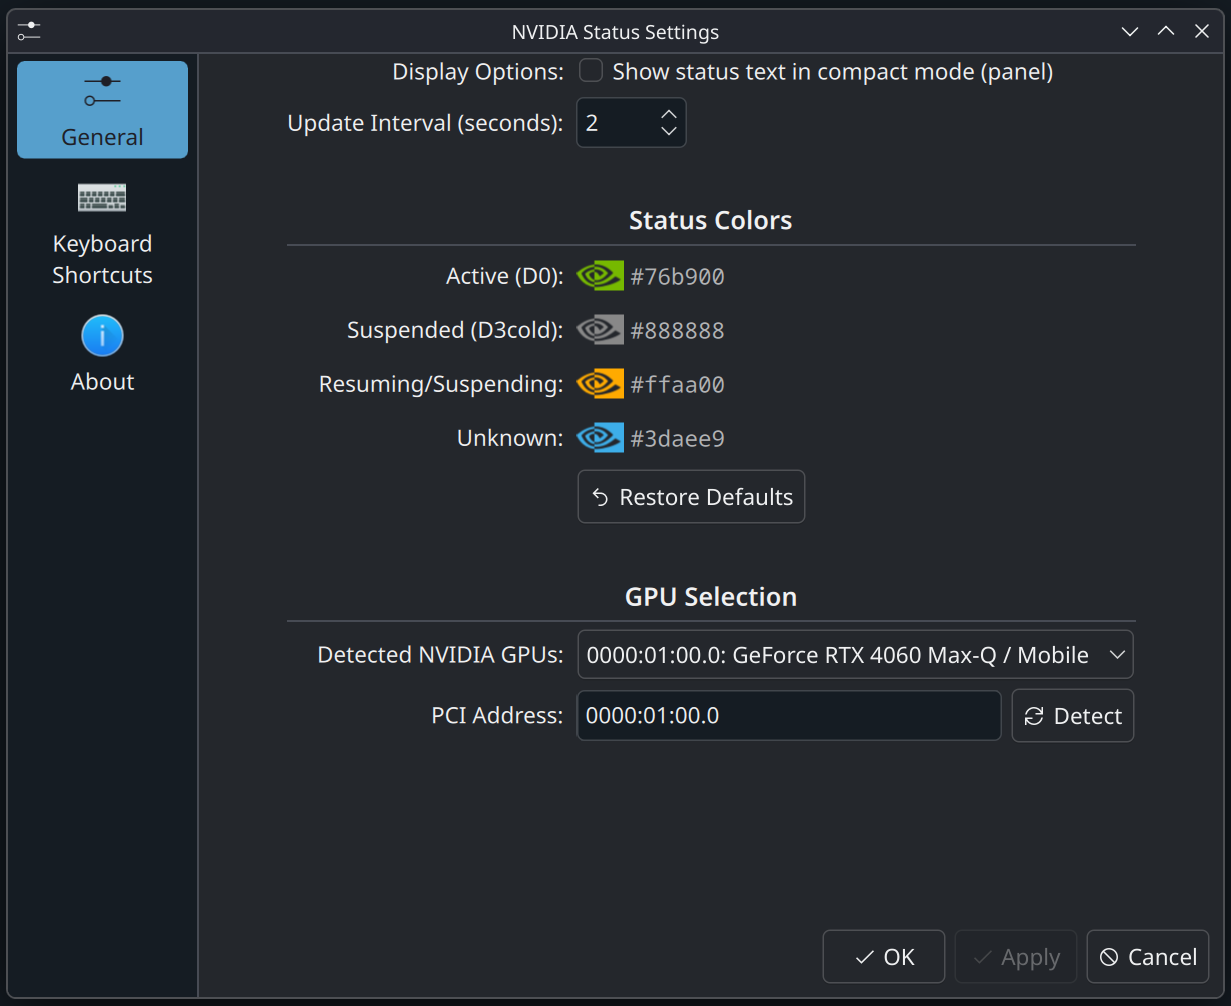Click the Suspended (D3cold) label

click(x=455, y=330)
